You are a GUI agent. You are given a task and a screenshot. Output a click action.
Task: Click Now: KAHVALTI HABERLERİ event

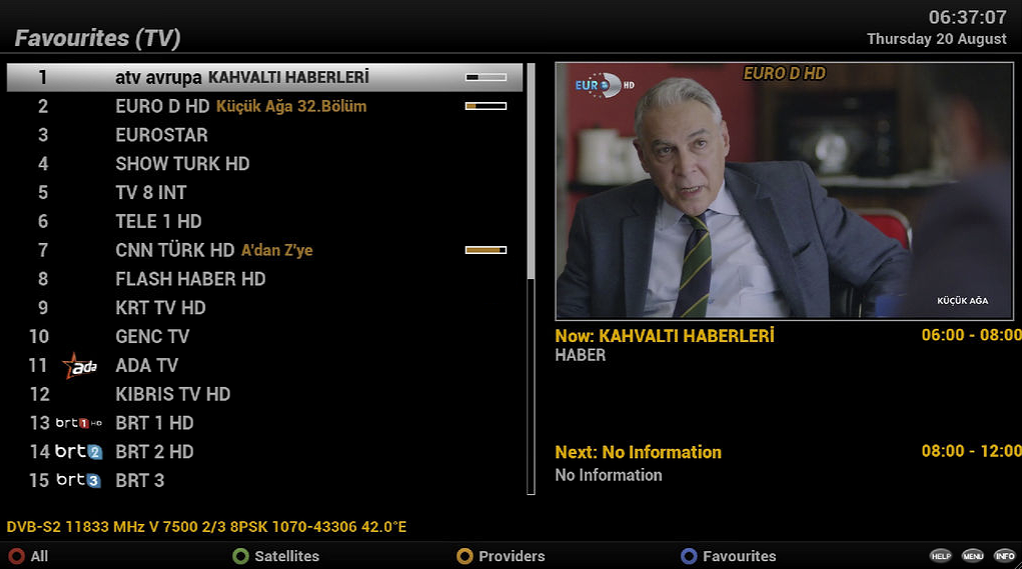point(664,336)
